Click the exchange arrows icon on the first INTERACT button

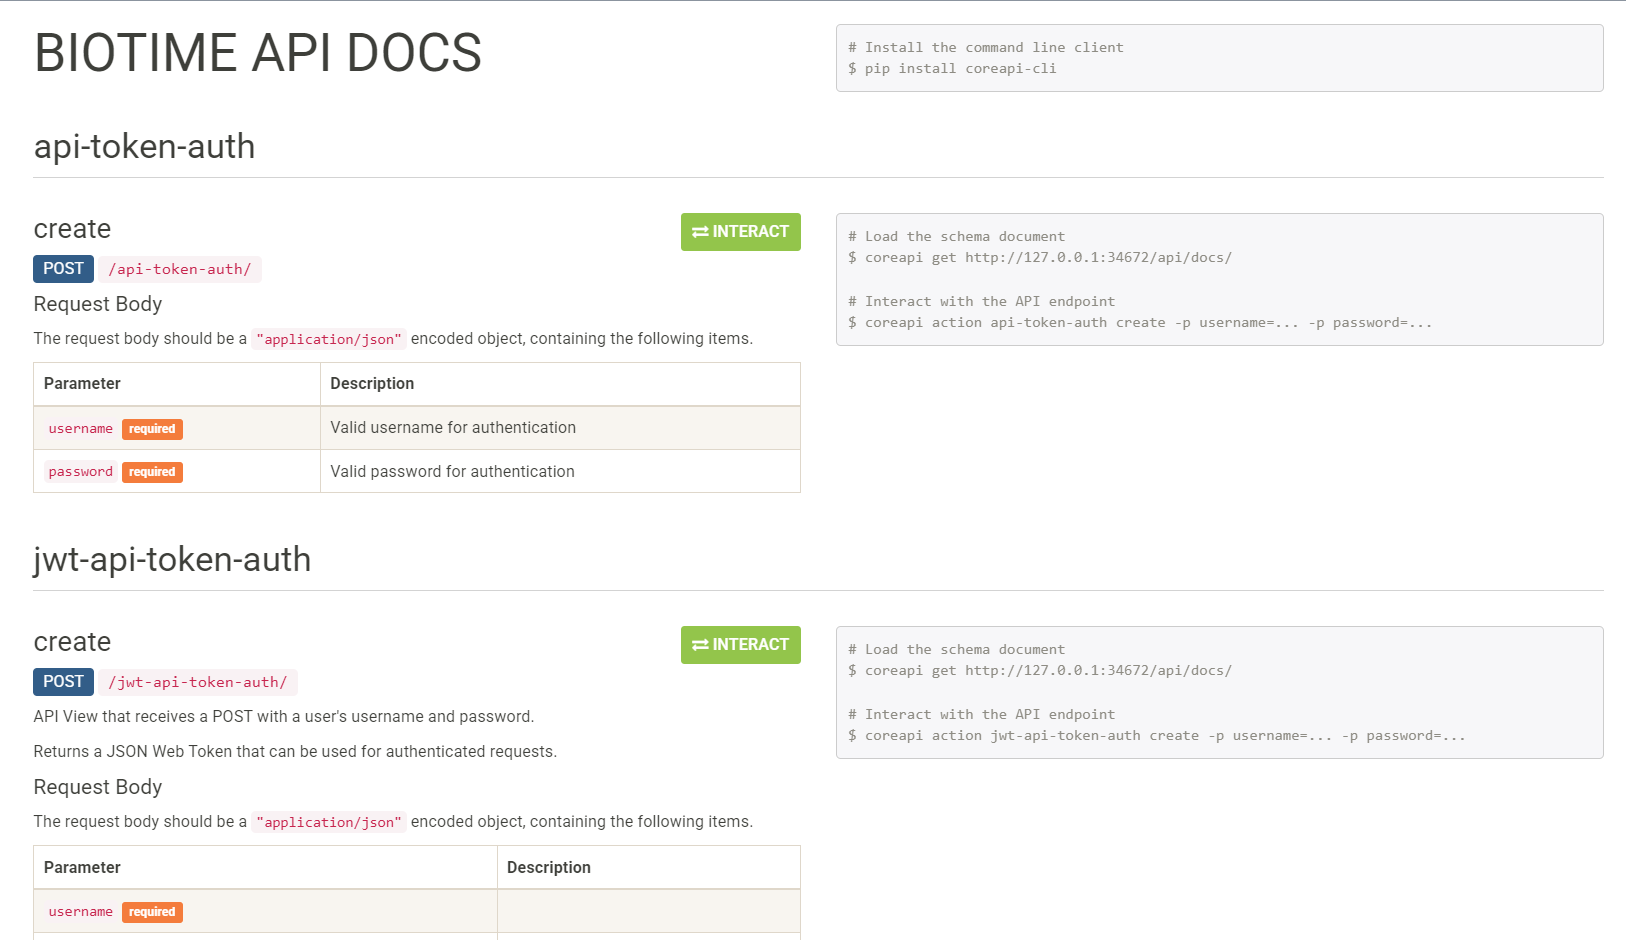click(700, 232)
